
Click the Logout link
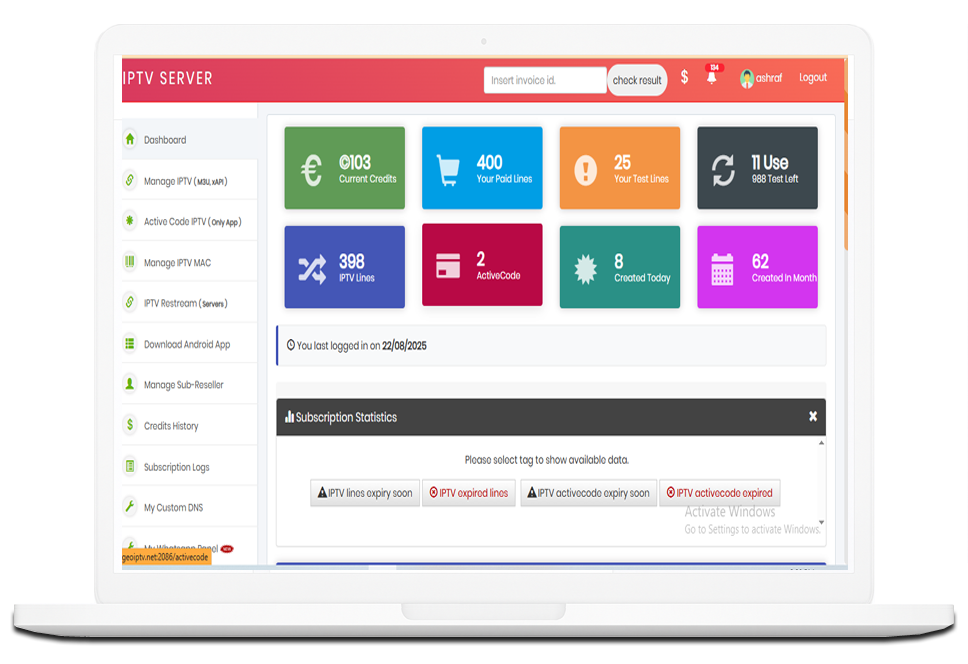coord(813,78)
